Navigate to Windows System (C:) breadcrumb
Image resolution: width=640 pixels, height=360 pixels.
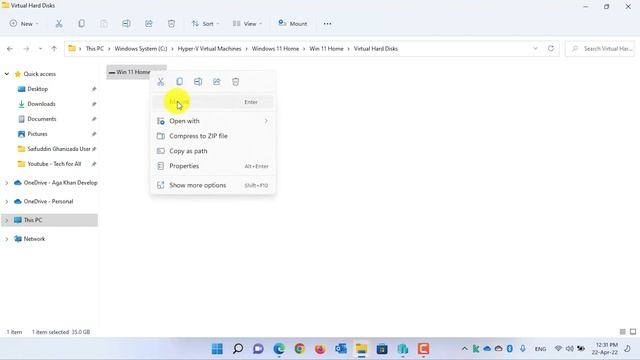141,49
